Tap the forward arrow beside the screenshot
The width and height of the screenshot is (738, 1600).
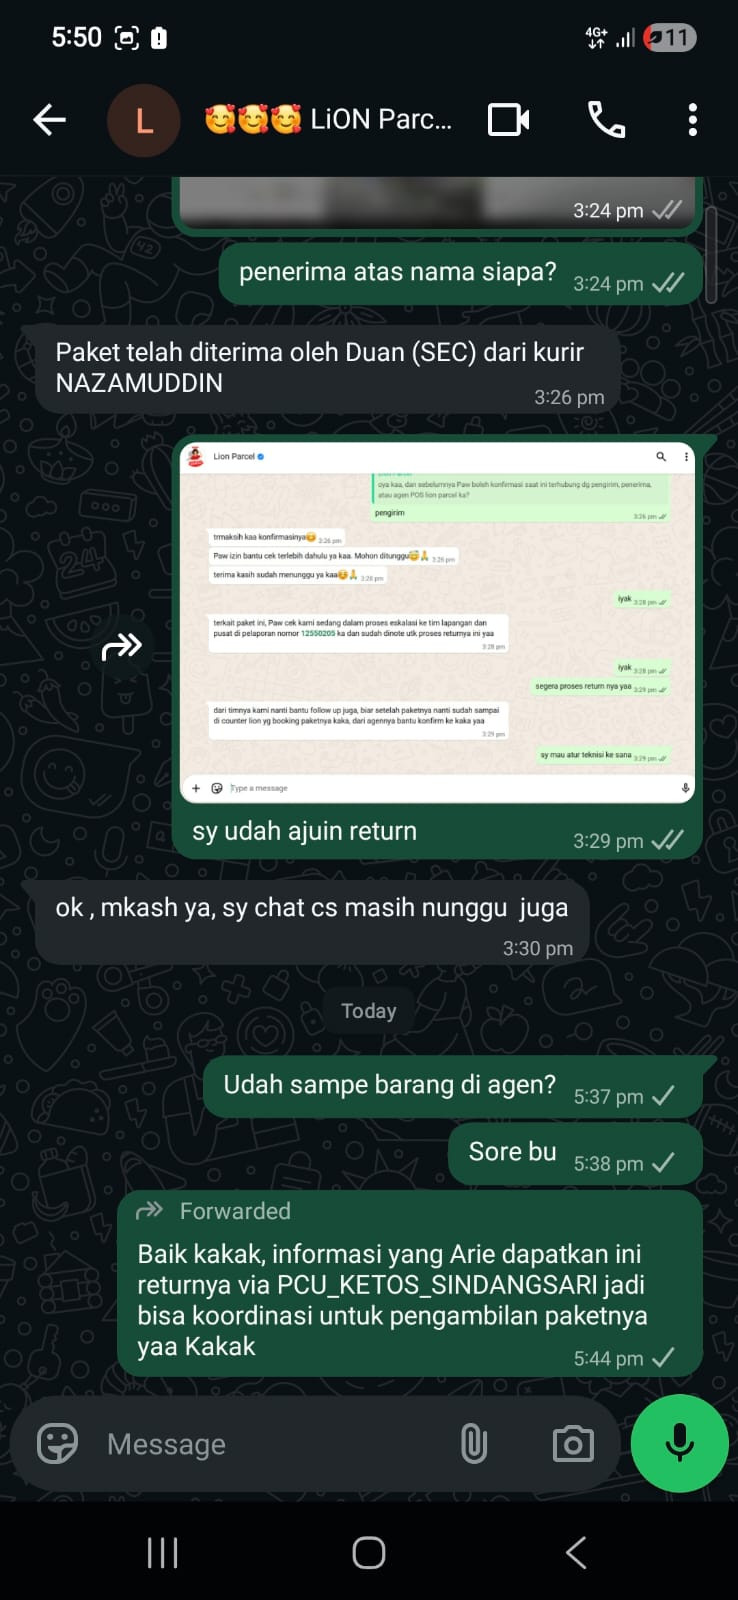coord(122,647)
